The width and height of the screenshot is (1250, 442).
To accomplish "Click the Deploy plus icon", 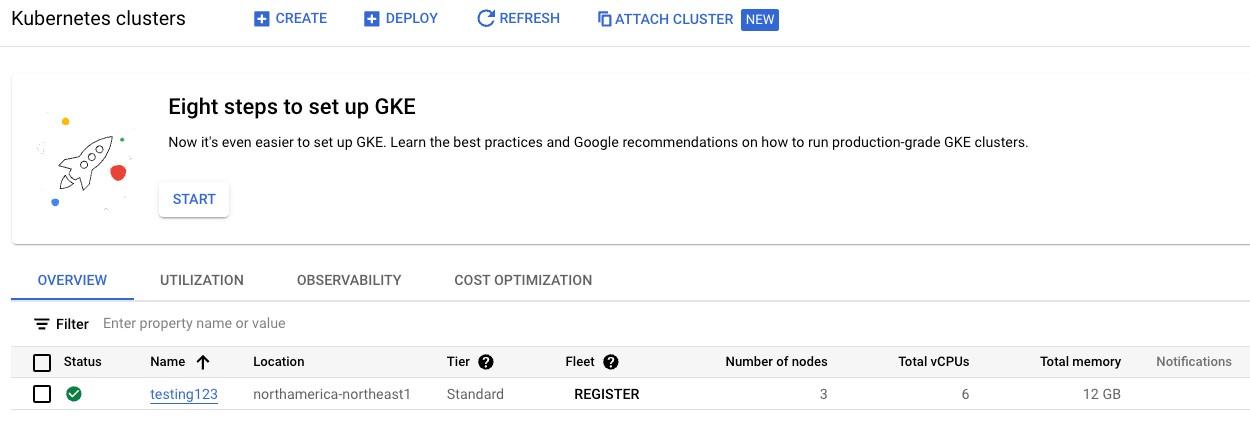I will [372, 19].
